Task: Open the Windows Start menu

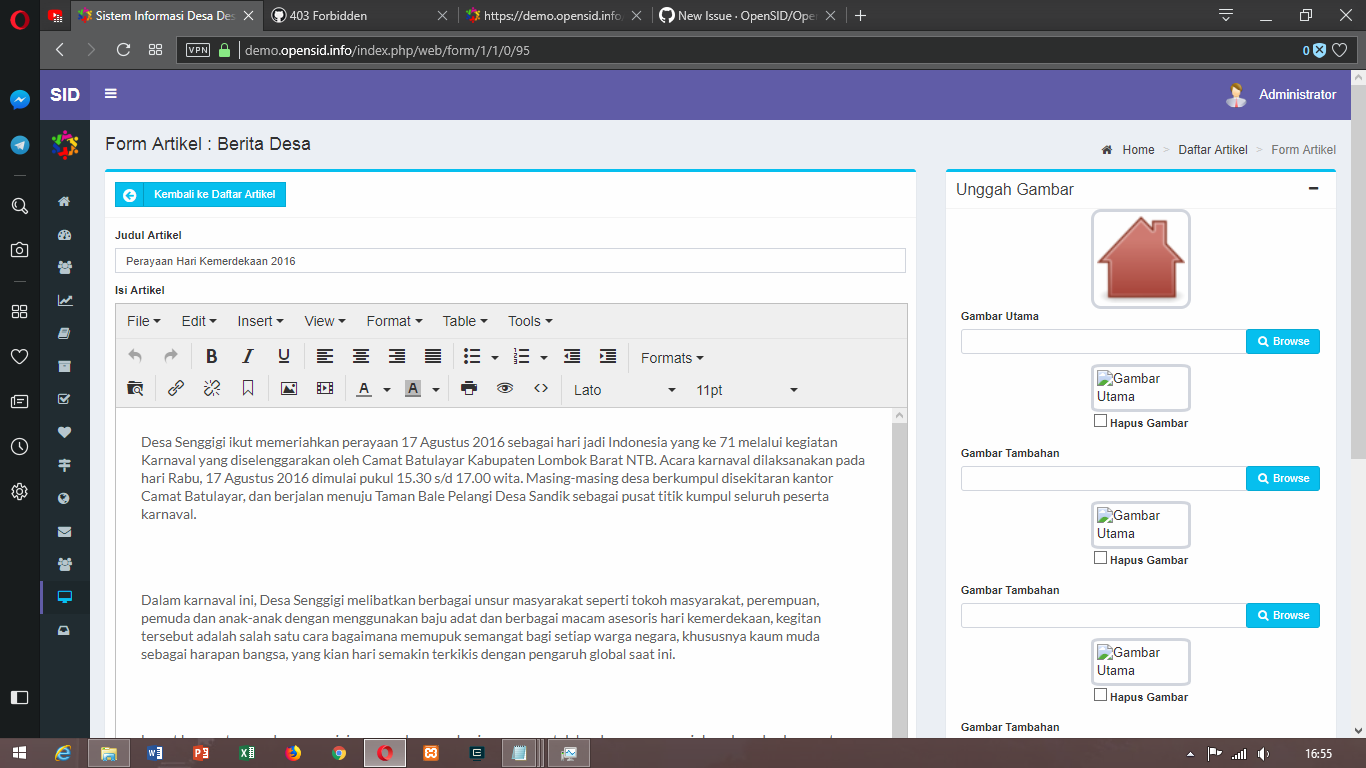Action: coord(20,753)
